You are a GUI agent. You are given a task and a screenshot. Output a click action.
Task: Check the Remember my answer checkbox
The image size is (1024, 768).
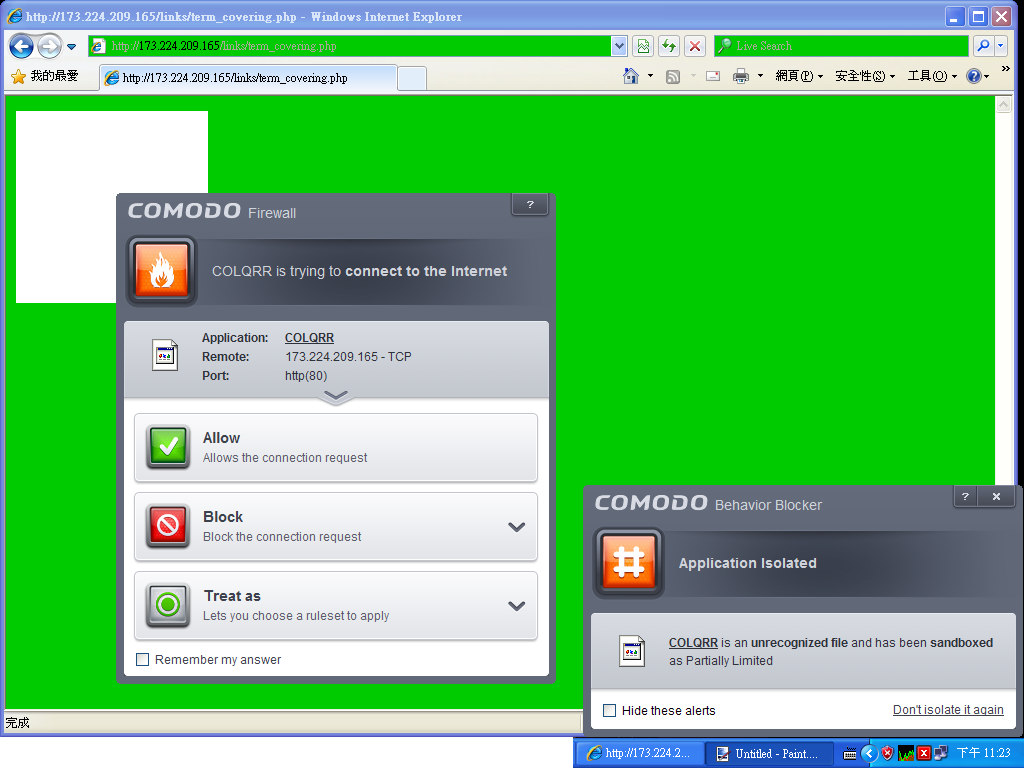point(142,660)
